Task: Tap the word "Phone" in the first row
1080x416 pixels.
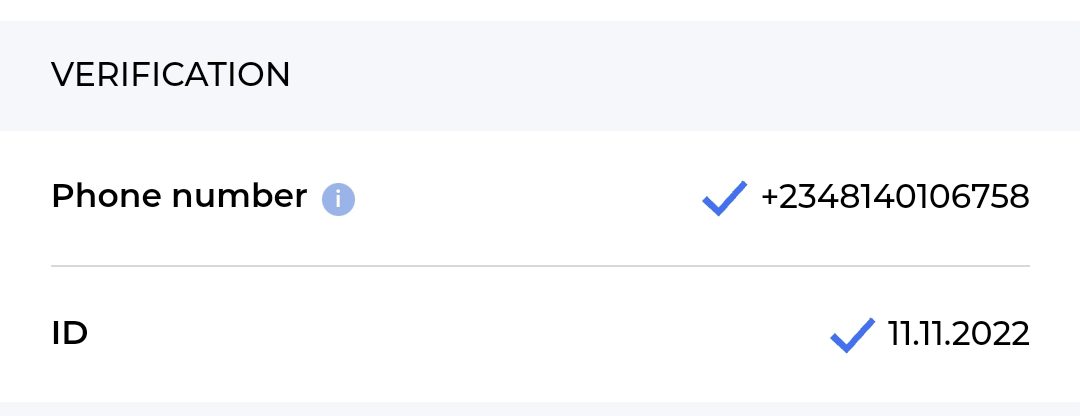Action: (x=107, y=197)
